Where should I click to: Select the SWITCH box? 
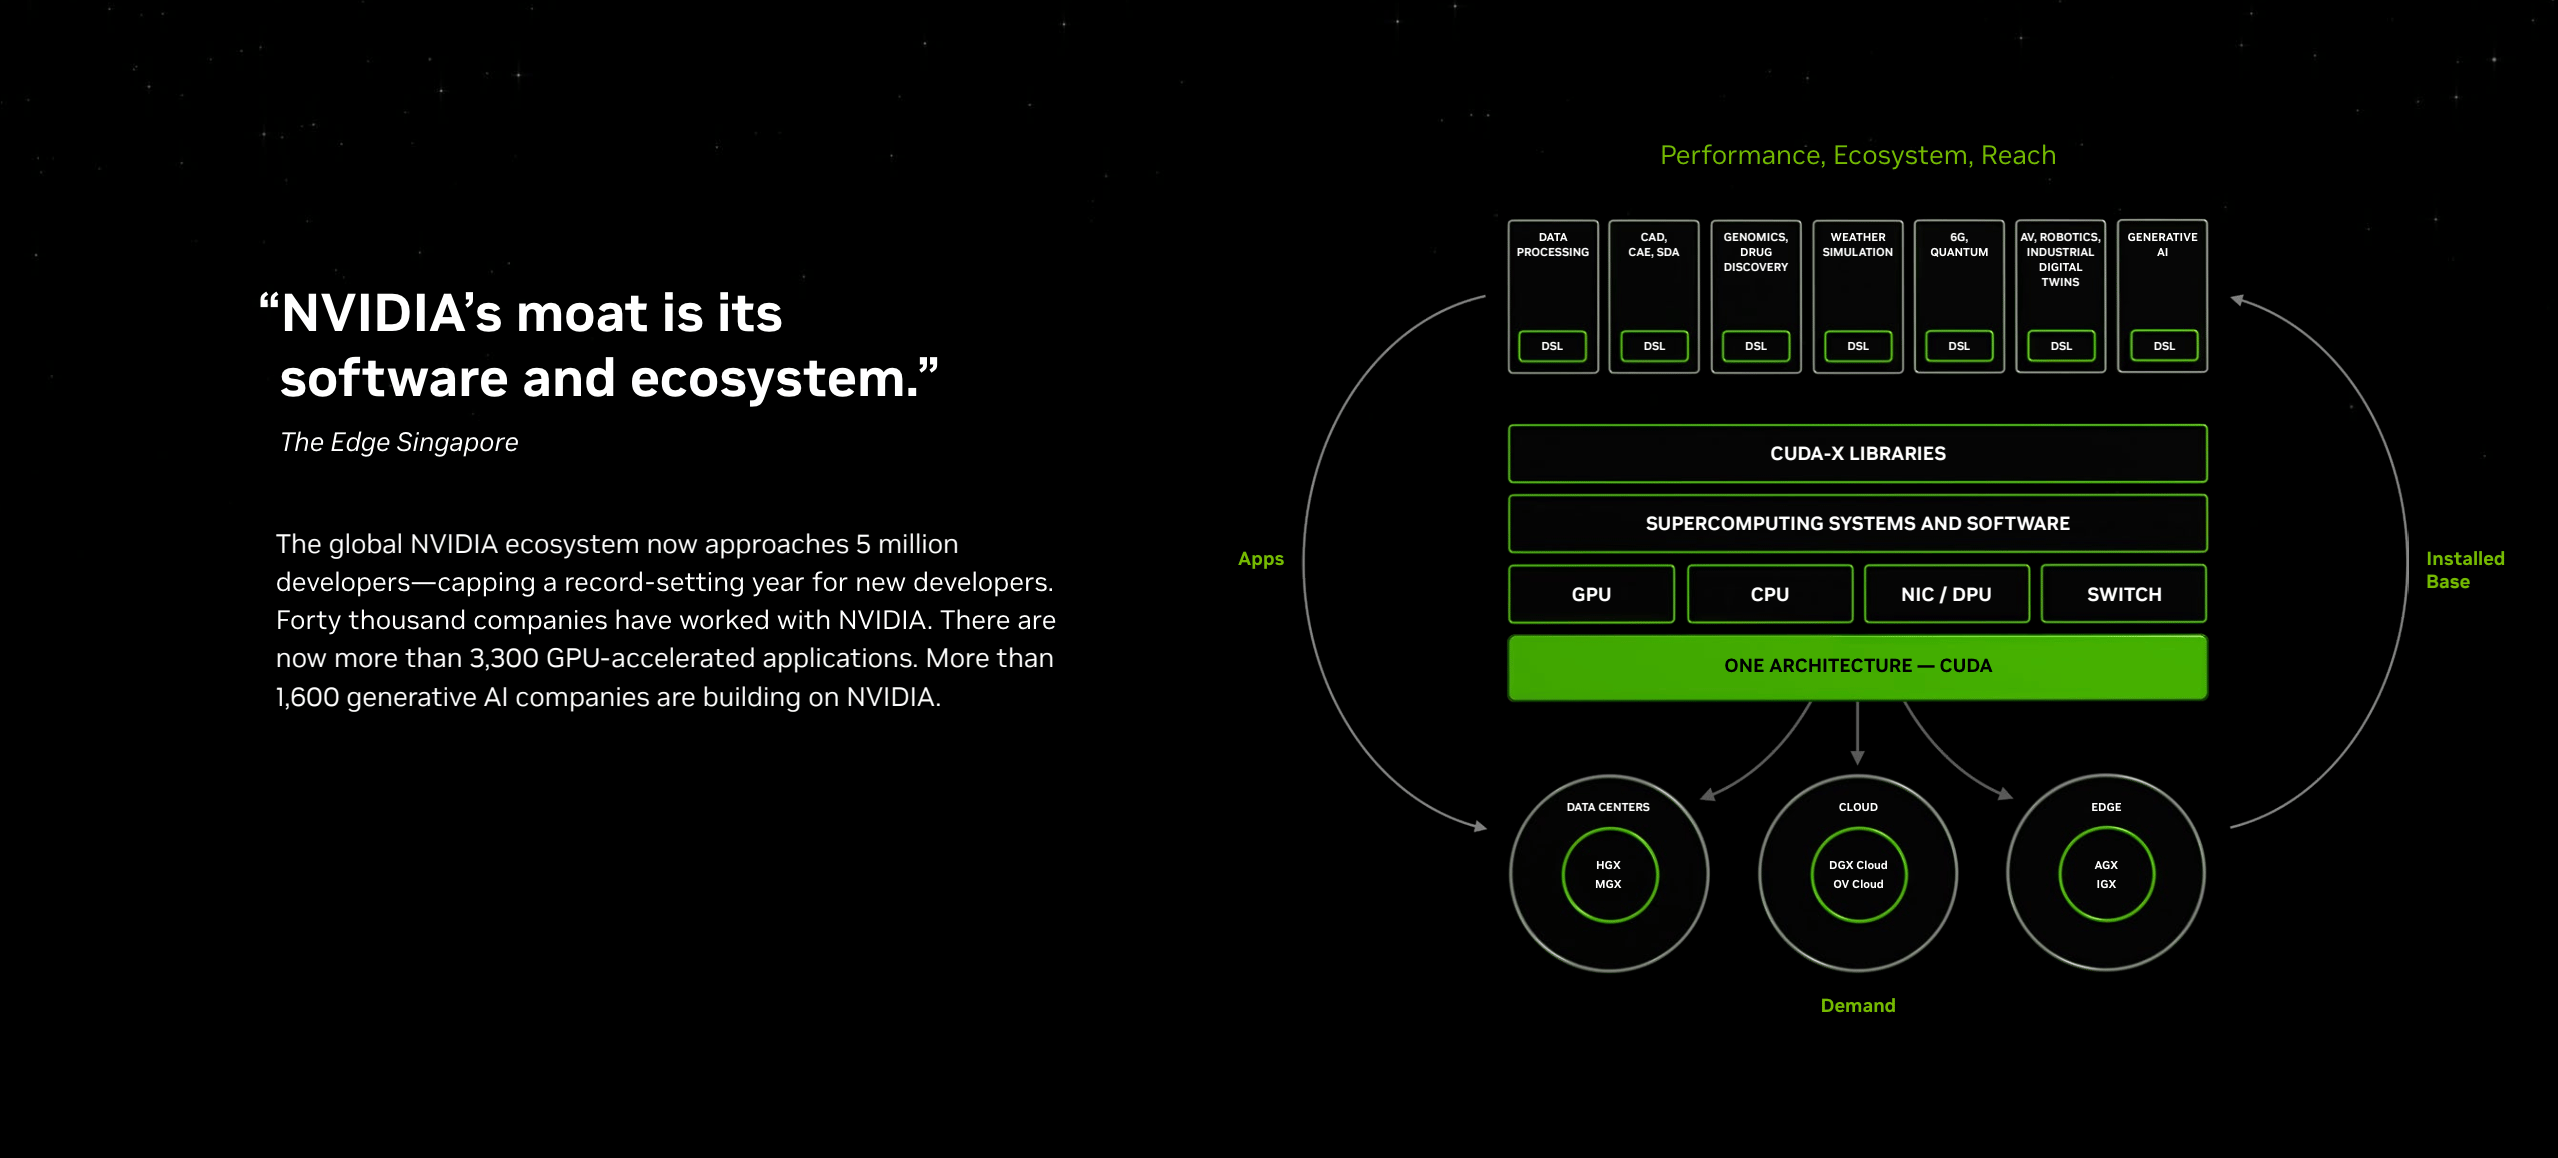pyautogui.click(x=2124, y=594)
